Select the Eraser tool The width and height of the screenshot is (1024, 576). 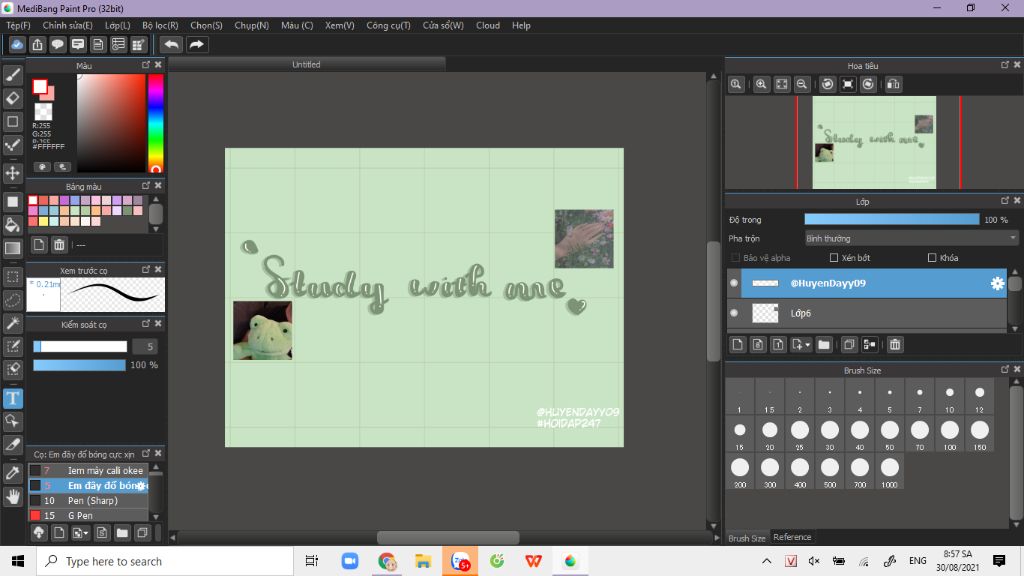coord(12,98)
